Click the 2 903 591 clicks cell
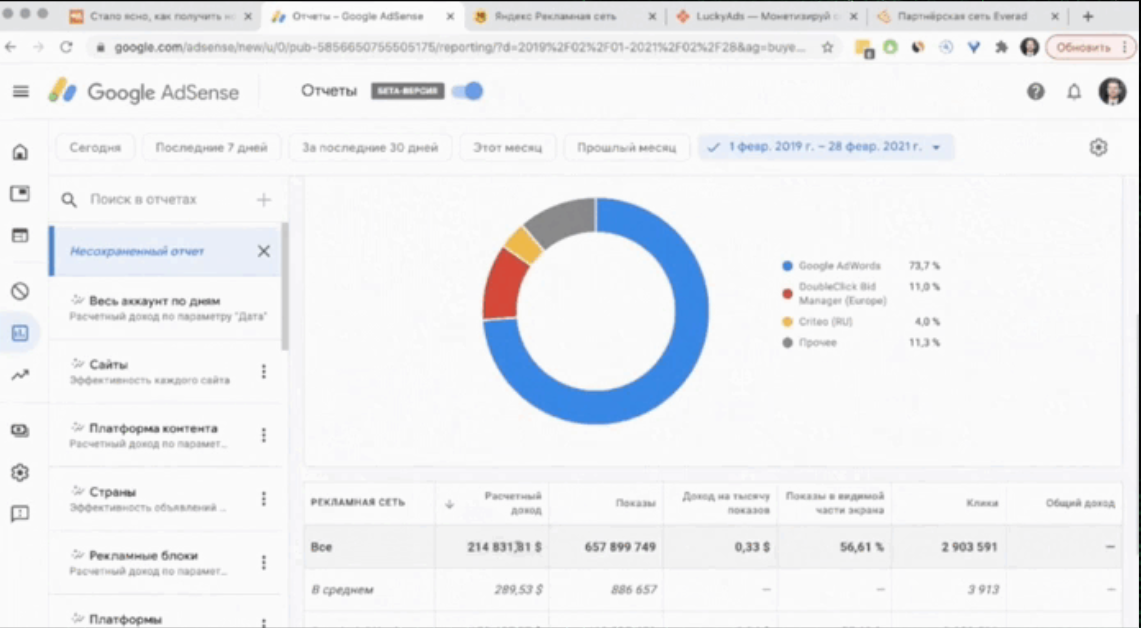Image resolution: width=1141 pixels, height=628 pixels. 969,546
